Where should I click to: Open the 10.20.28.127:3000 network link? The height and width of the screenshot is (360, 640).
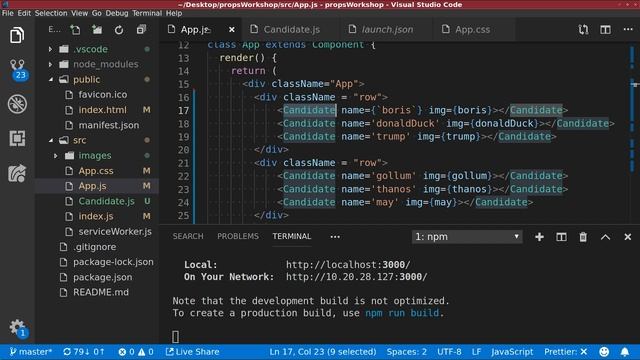pos(357,277)
